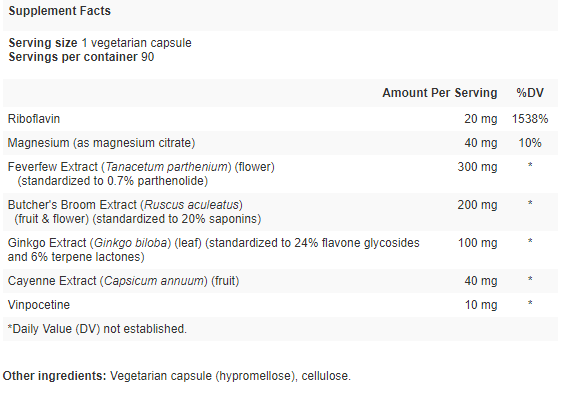Click the Other ingredients label
This screenshot has height=398, width=565.
[54, 376]
